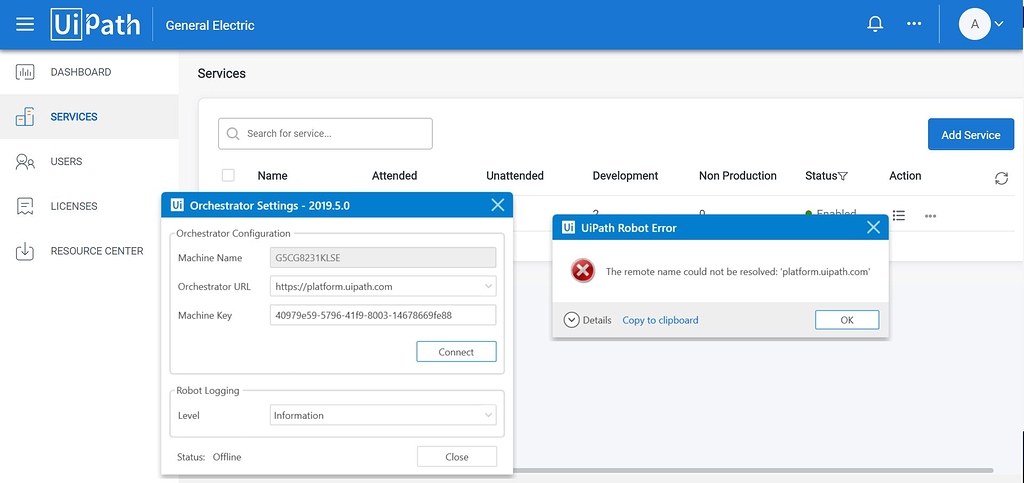Click the Close button in Orchestrator Settings

click(456, 457)
